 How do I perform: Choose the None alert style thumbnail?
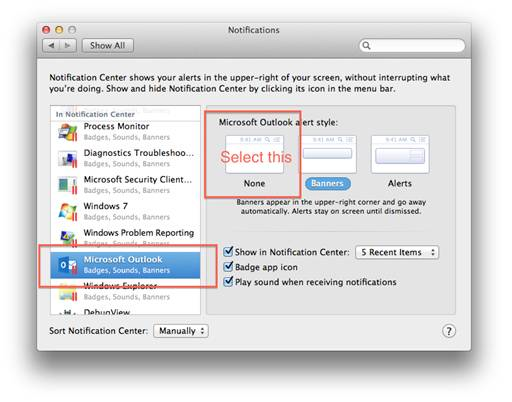point(254,154)
